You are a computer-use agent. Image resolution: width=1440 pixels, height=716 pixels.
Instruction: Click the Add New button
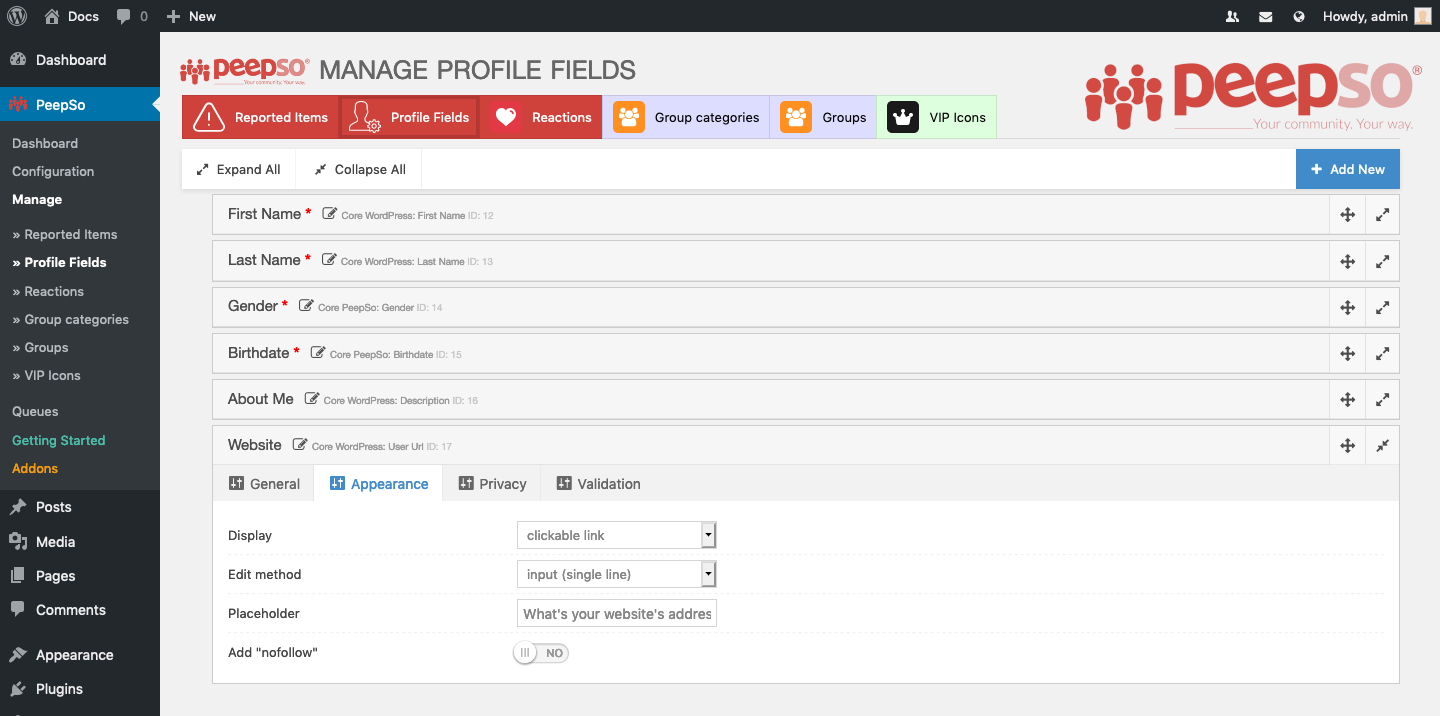1348,169
